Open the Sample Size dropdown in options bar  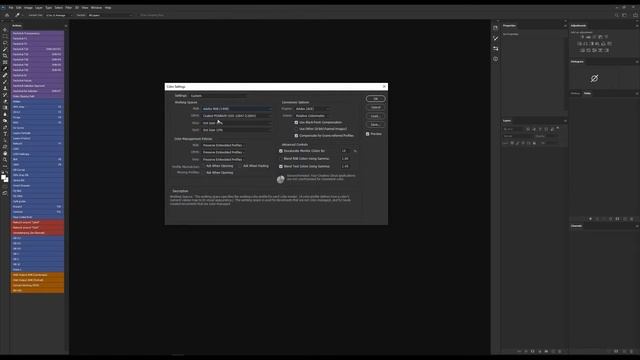[58, 15]
